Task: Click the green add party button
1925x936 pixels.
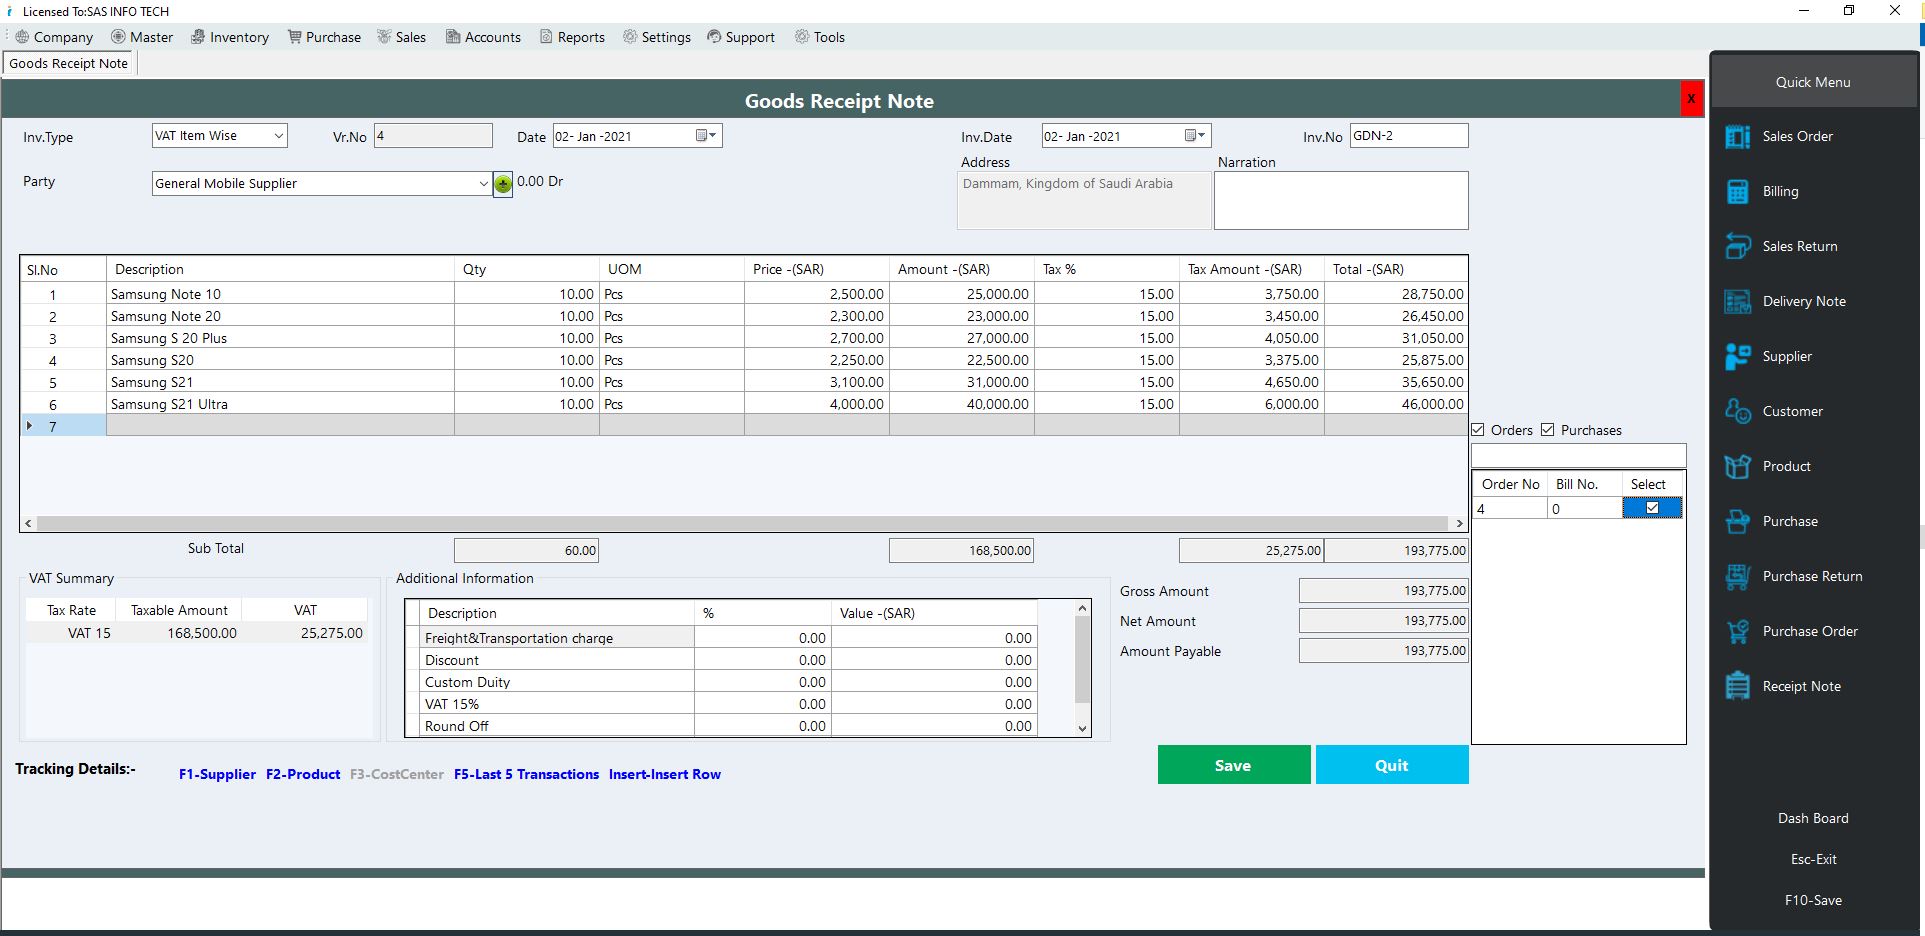Action: pyautogui.click(x=503, y=184)
